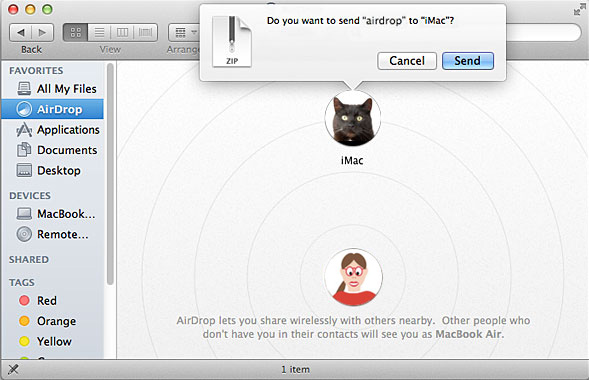Select All My Files in sidebar
The width and height of the screenshot is (589, 380).
tap(53, 89)
